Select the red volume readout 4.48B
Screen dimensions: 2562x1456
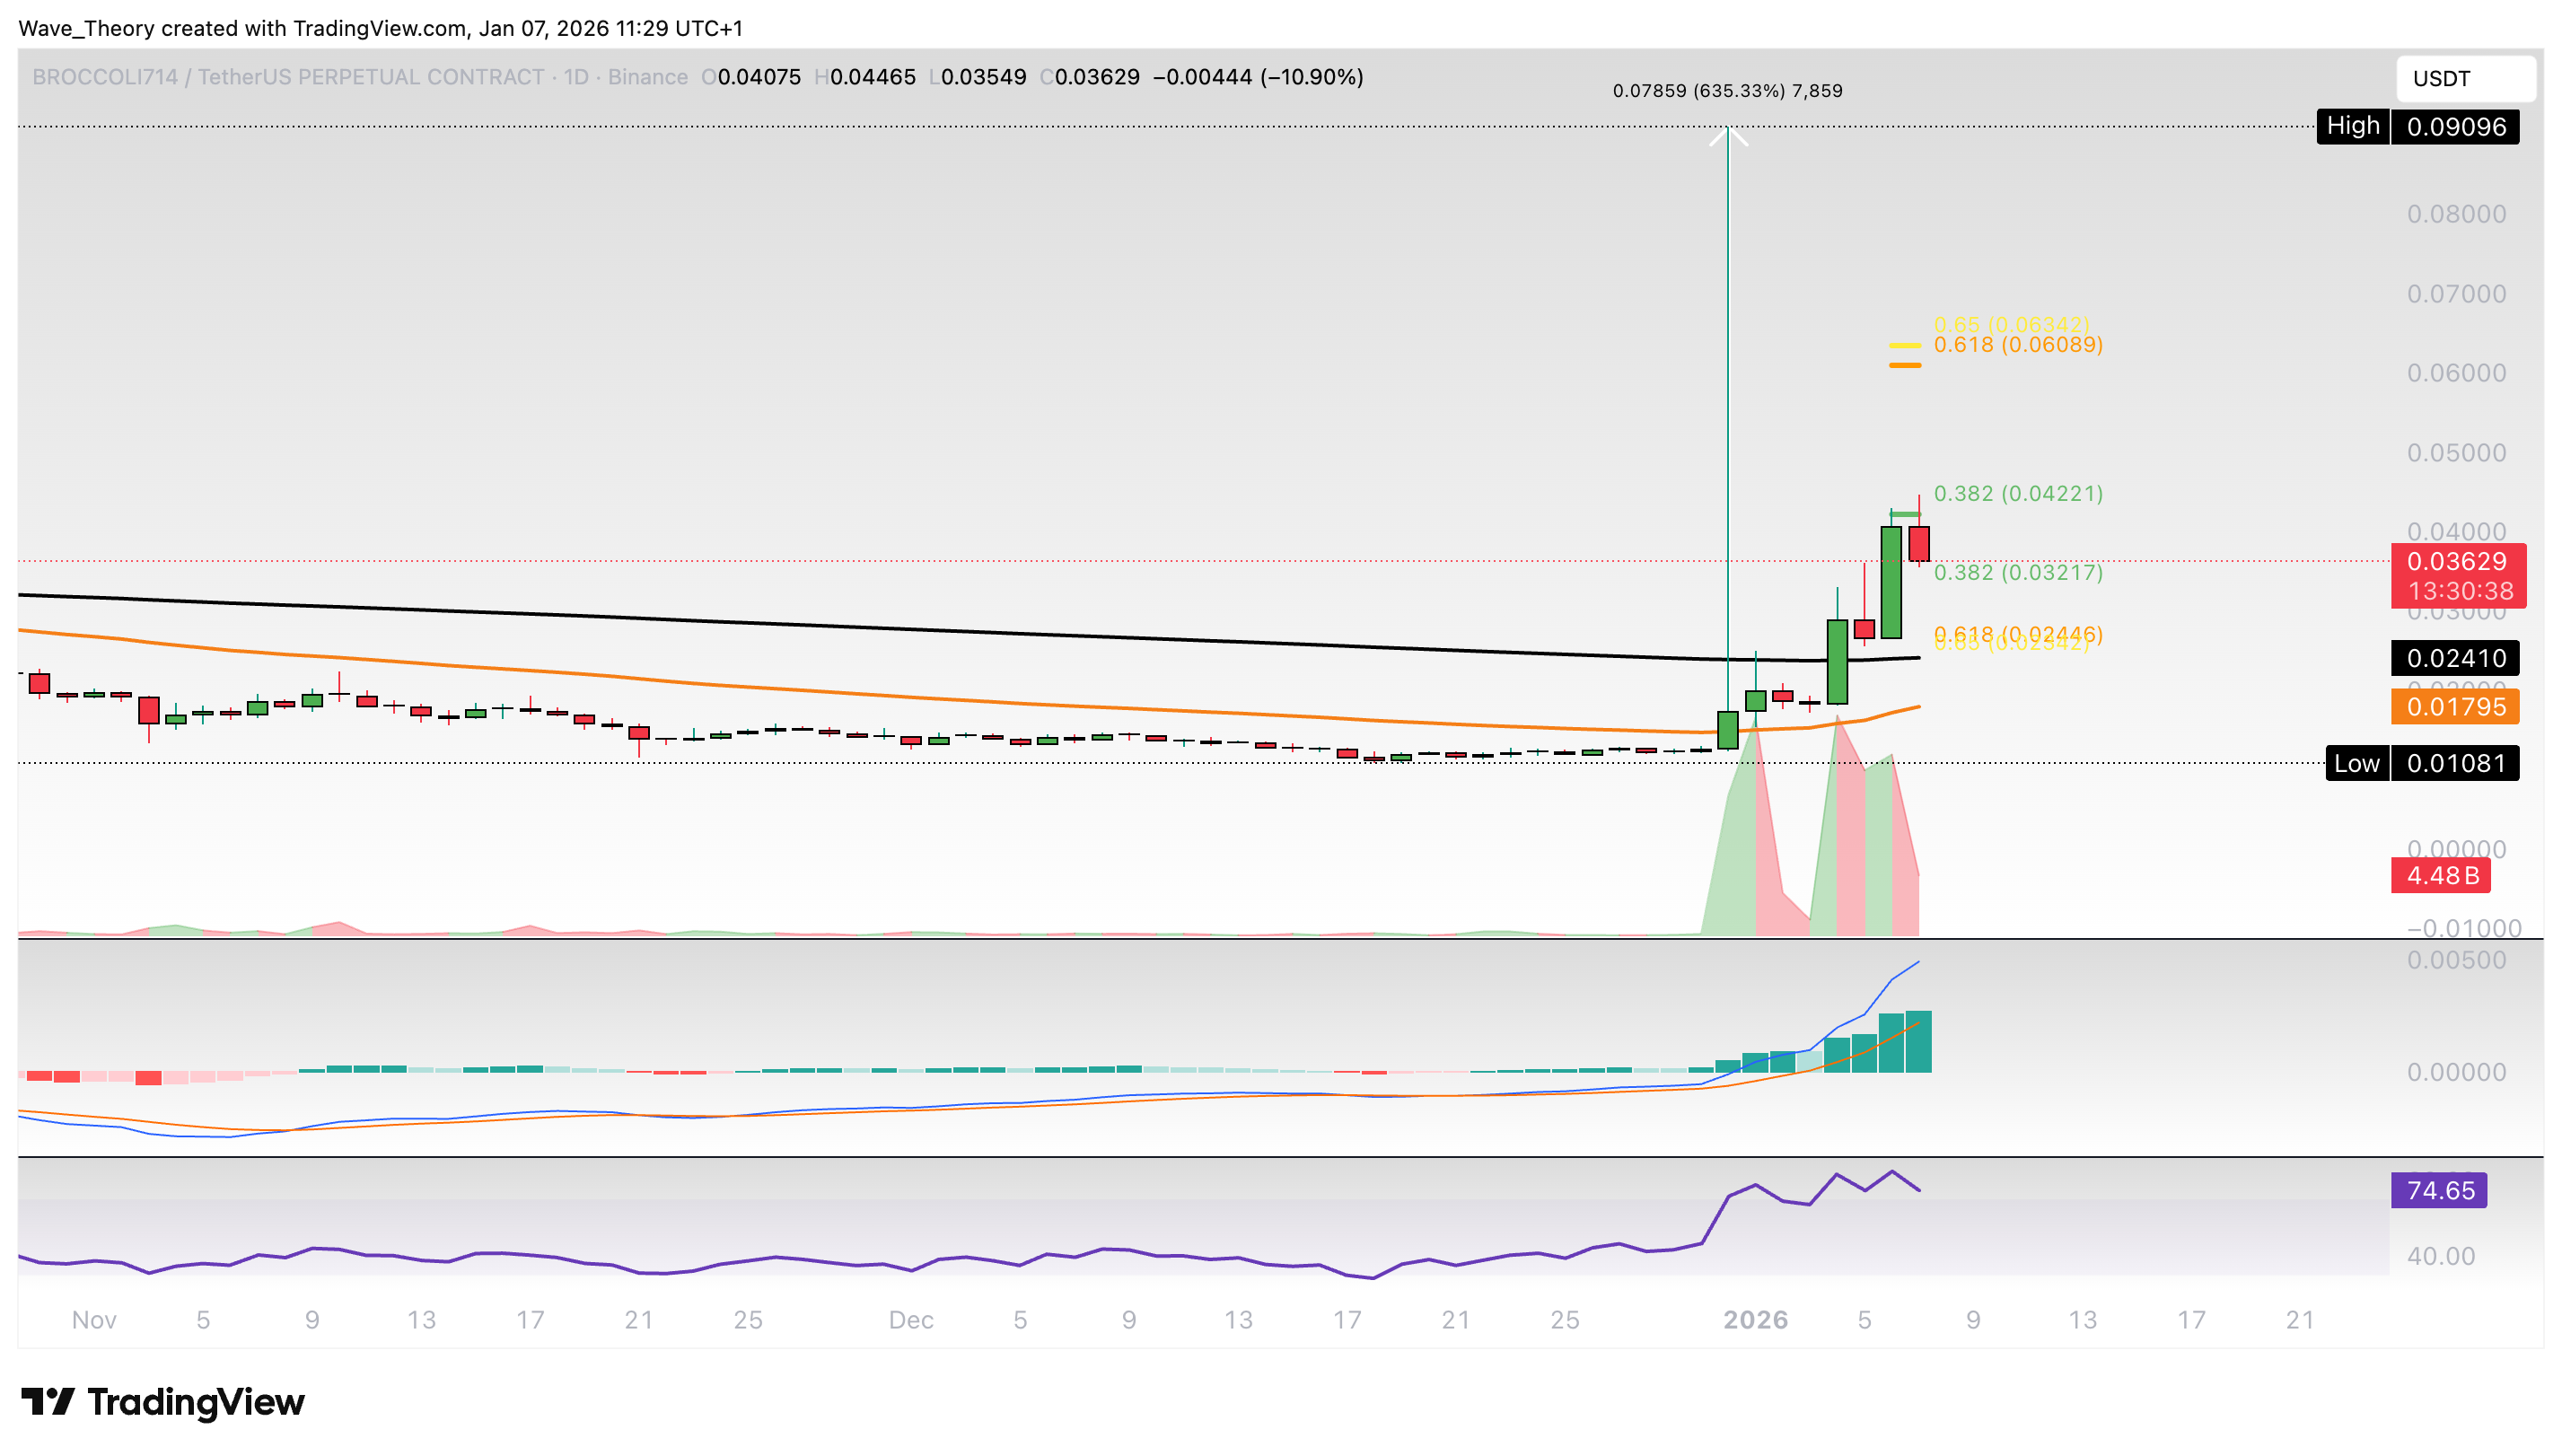(2440, 875)
